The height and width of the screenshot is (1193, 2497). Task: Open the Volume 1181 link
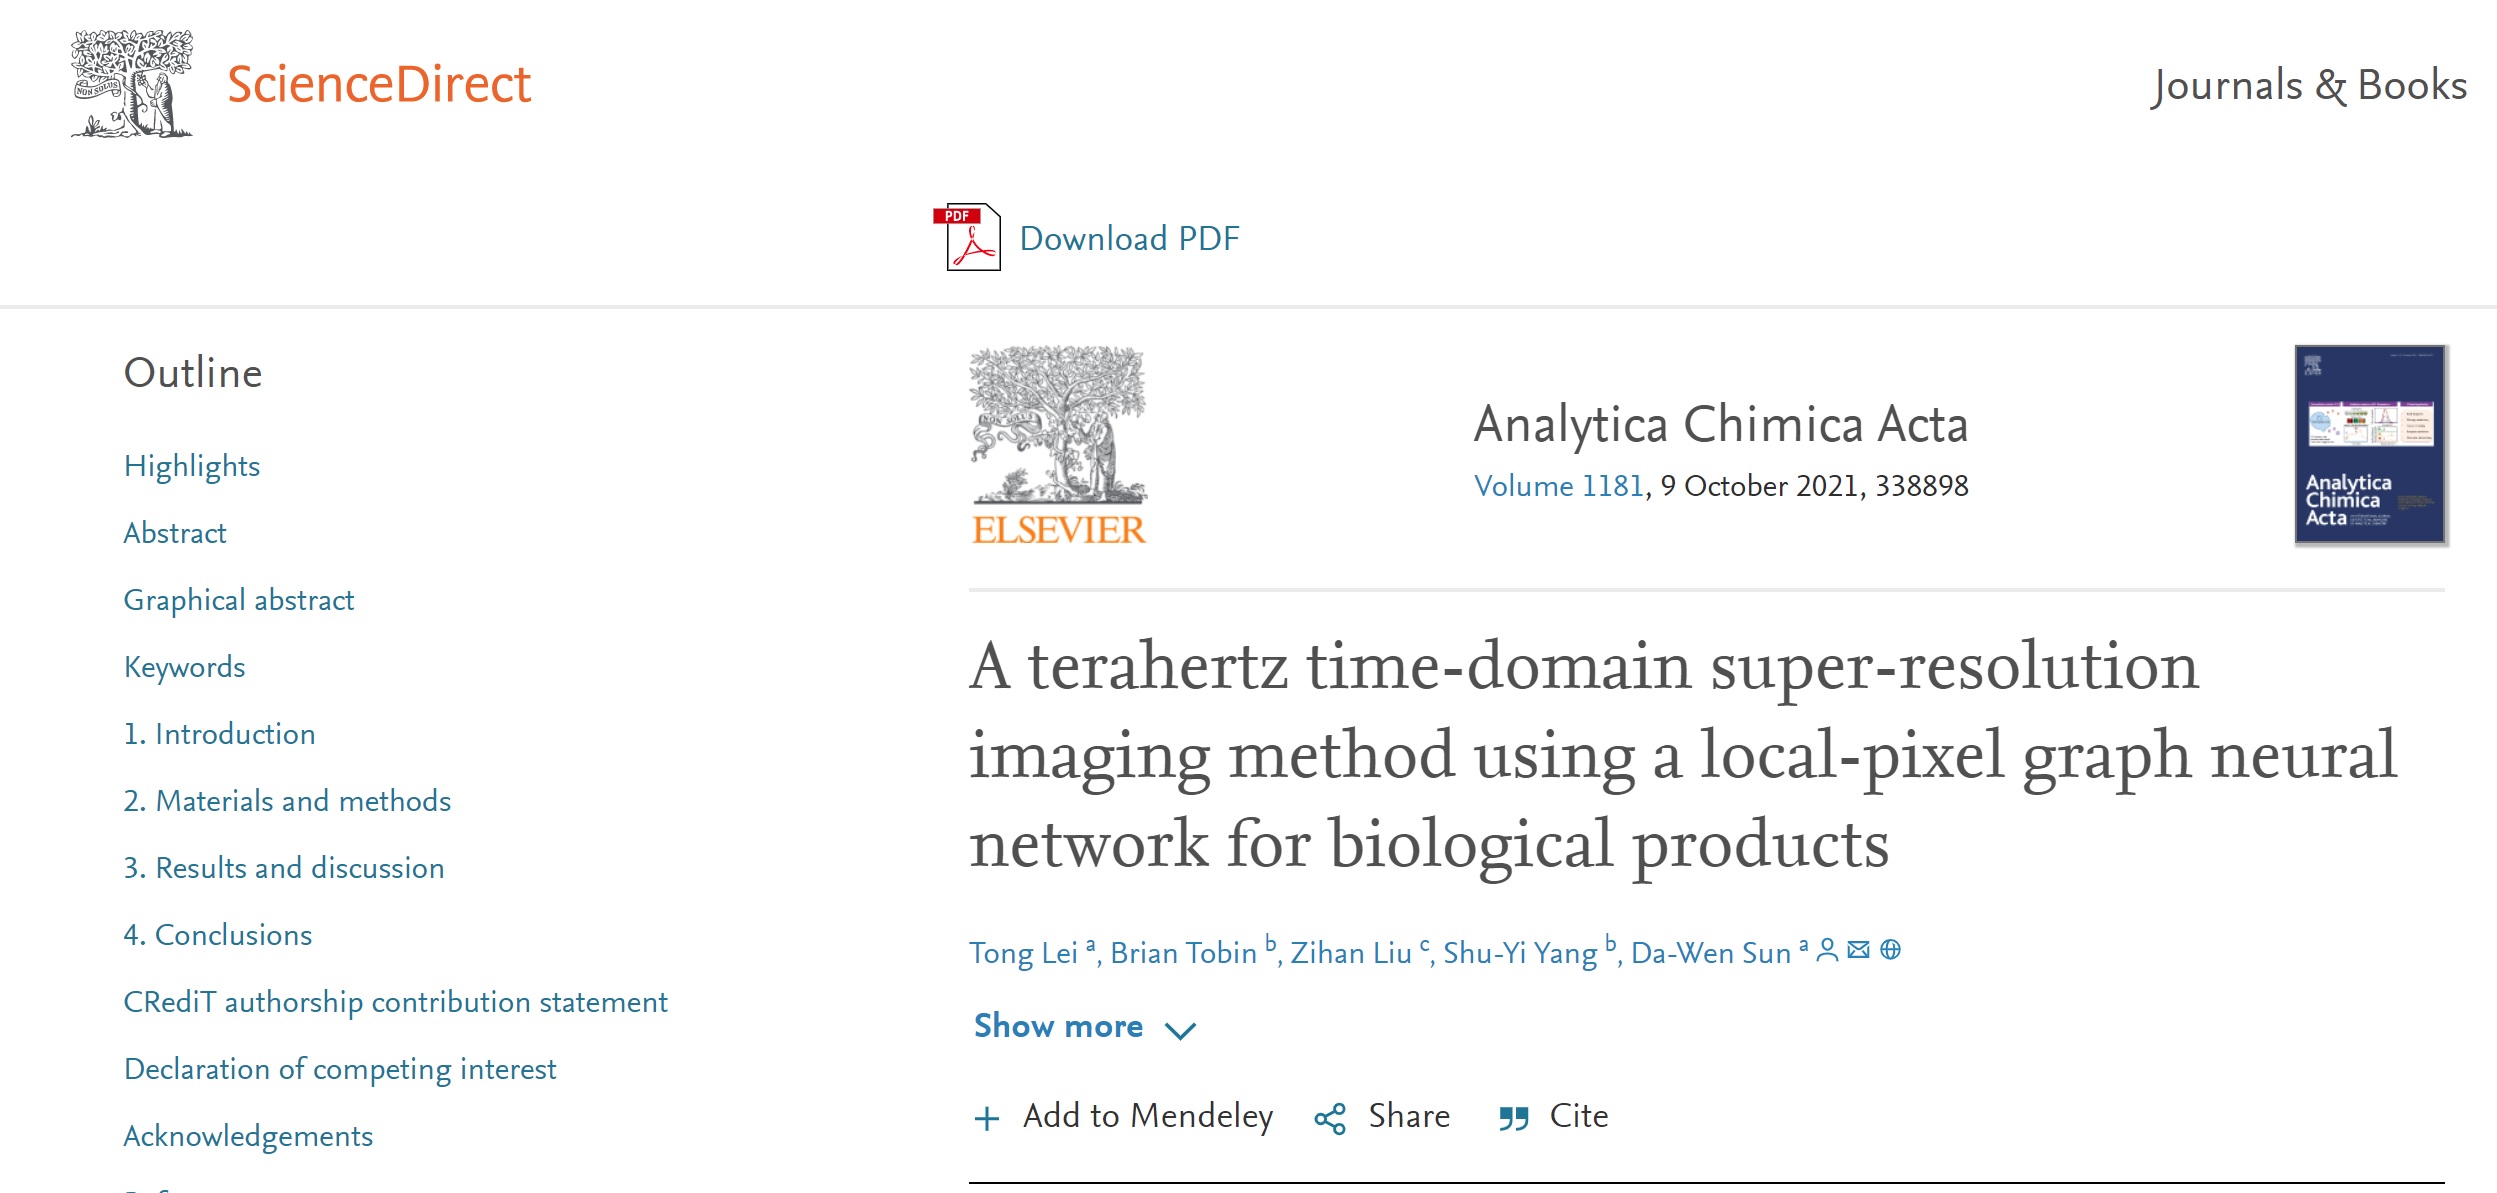tap(1558, 486)
